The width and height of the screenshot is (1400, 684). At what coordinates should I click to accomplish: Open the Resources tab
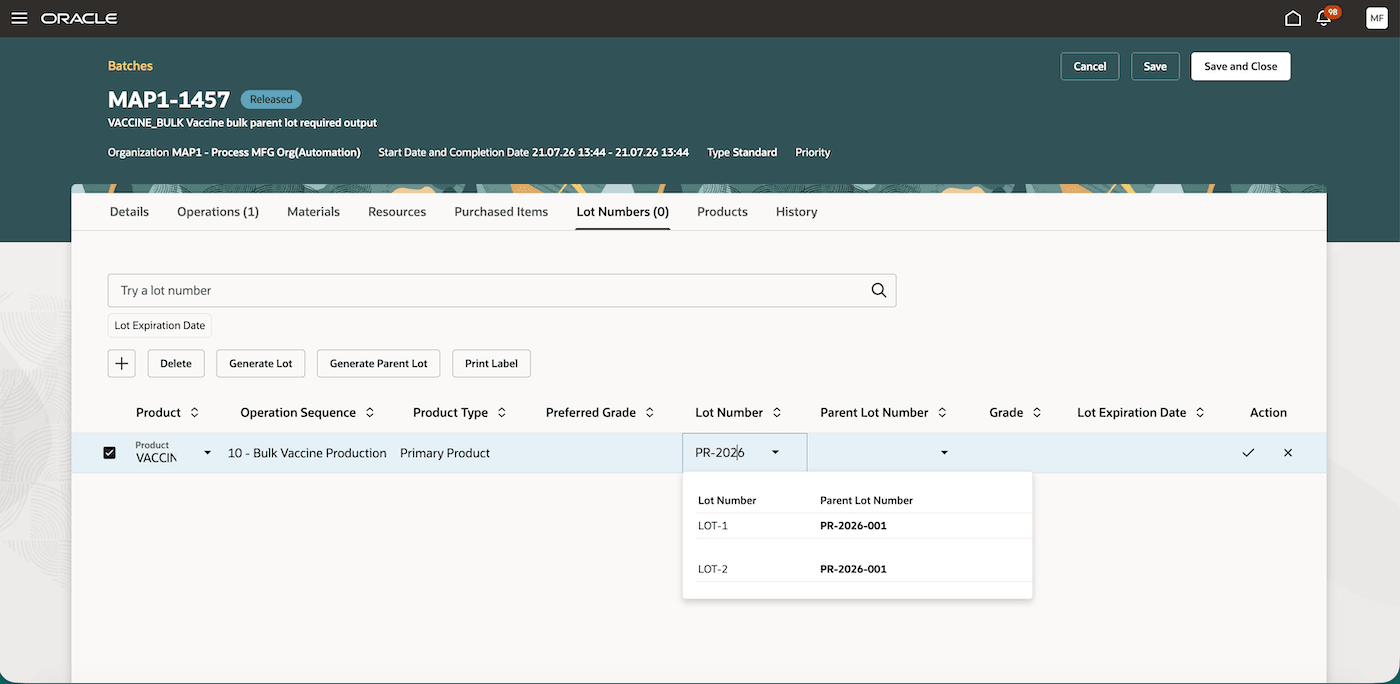click(397, 211)
